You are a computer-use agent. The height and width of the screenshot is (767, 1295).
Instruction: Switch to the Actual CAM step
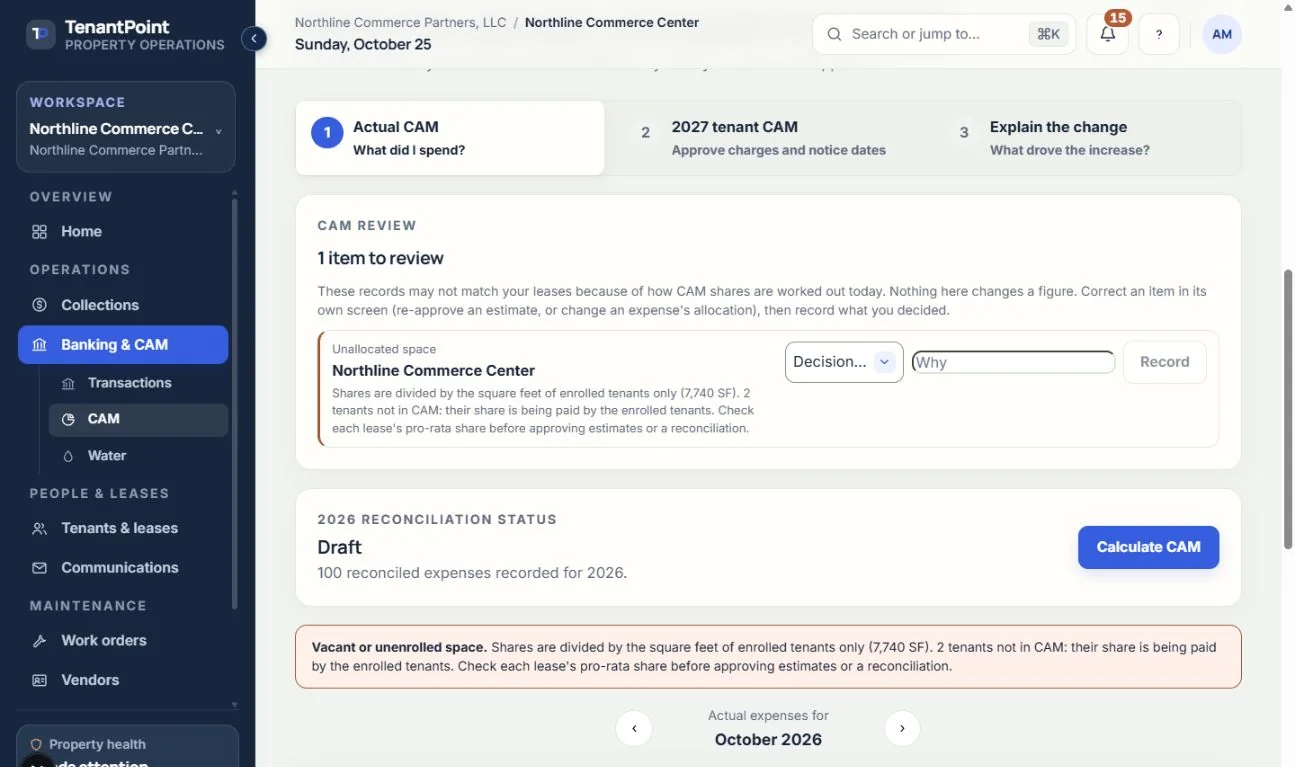coord(450,138)
